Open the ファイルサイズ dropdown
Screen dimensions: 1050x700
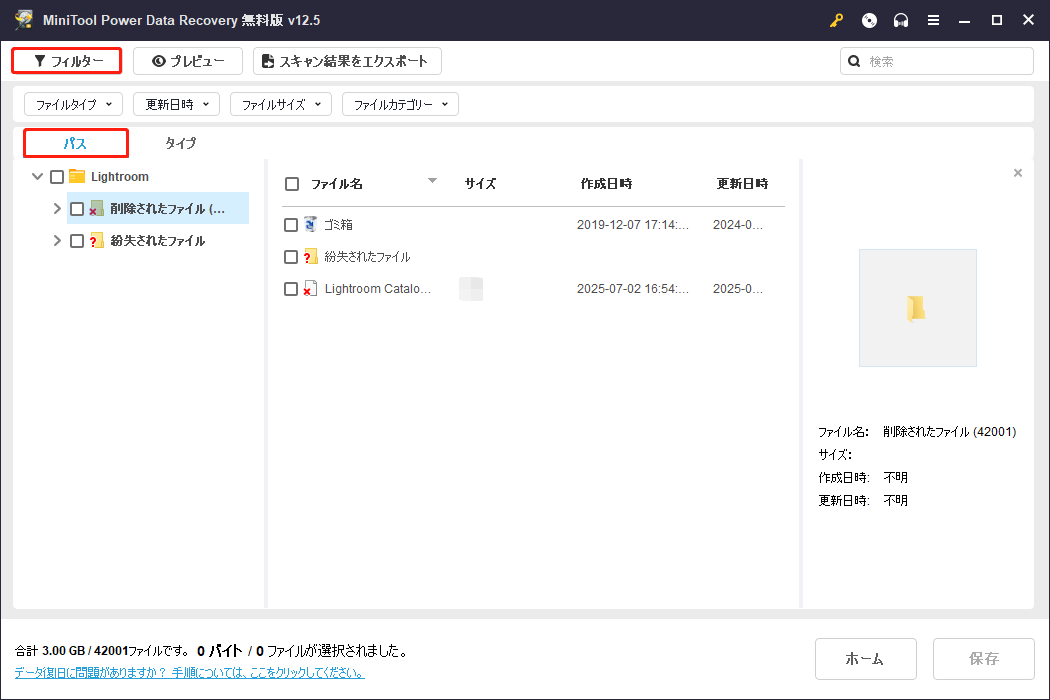[281, 104]
